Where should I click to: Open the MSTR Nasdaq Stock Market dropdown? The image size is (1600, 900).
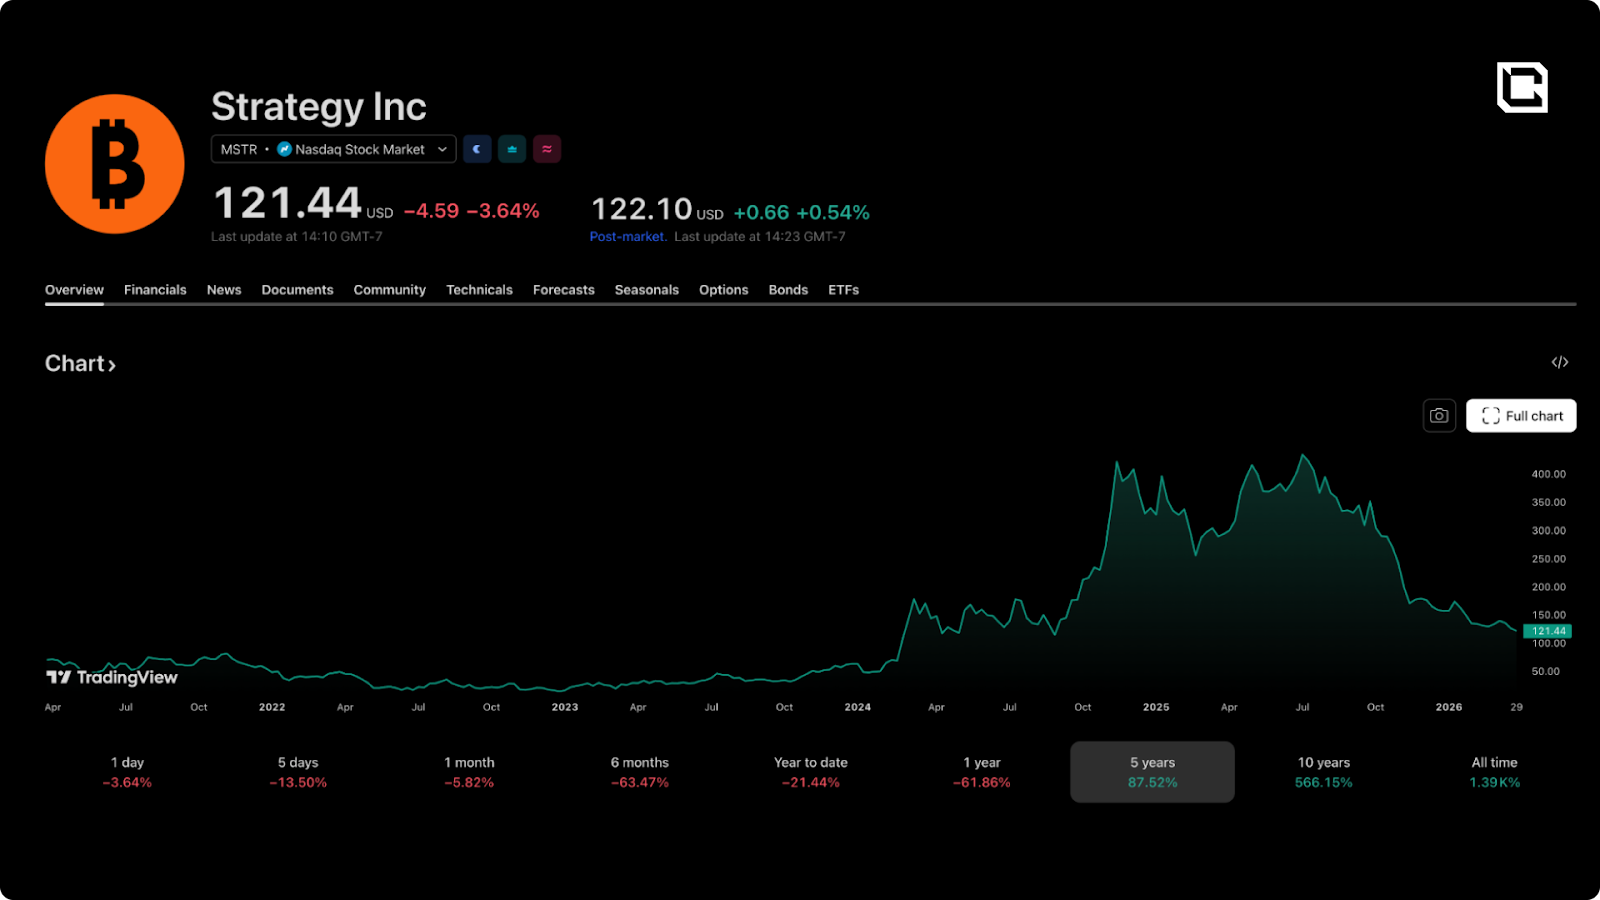pyautogui.click(x=334, y=149)
